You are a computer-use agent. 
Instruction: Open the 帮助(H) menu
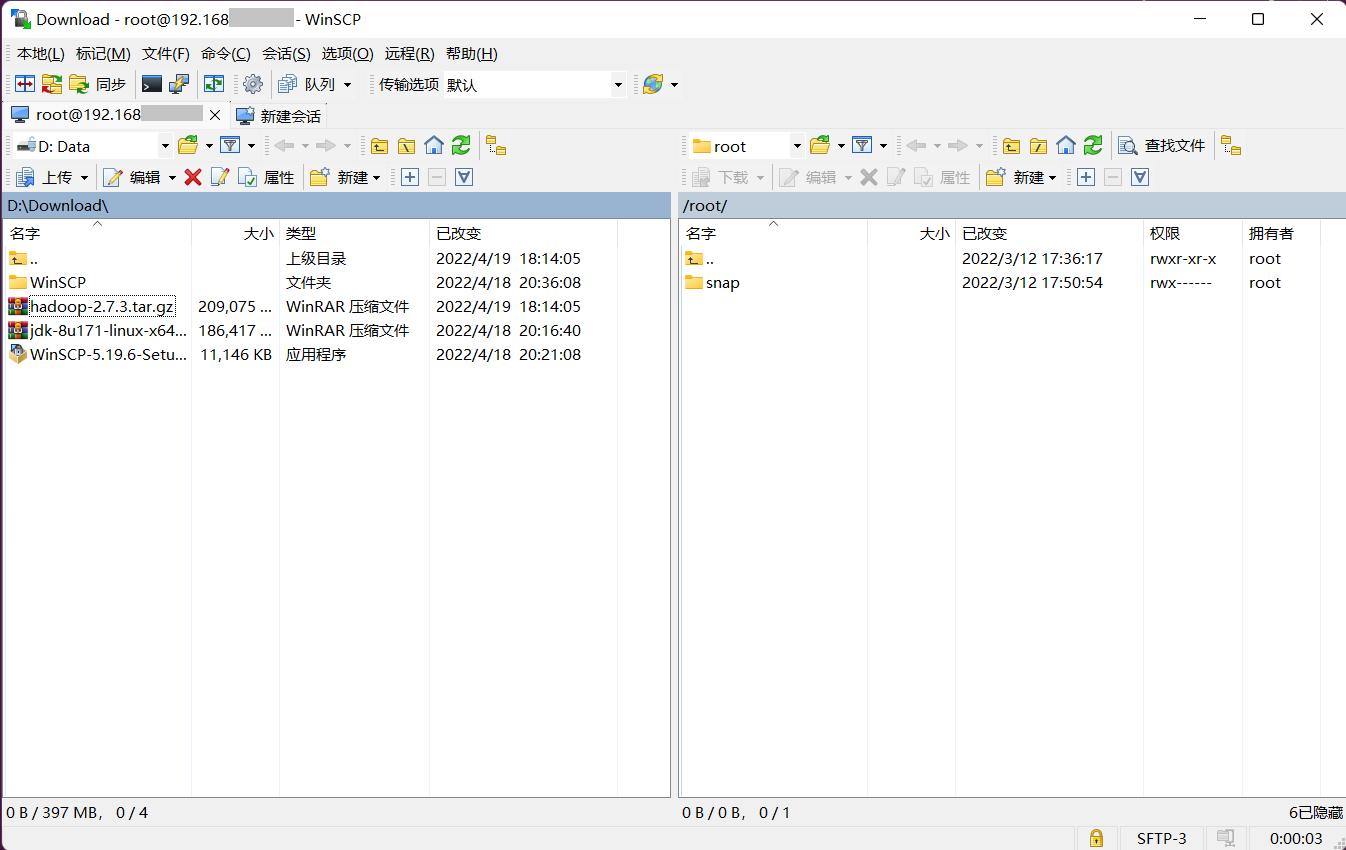pyautogui.click(x=471, y=54)
